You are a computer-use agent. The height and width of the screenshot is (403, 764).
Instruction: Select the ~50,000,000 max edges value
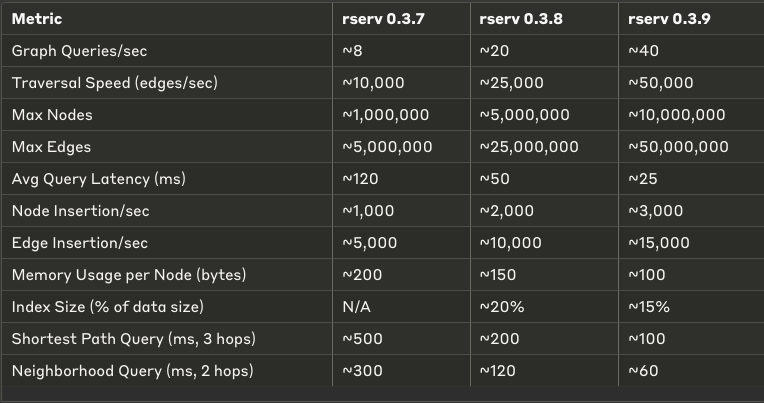click(x=678, y=147)
